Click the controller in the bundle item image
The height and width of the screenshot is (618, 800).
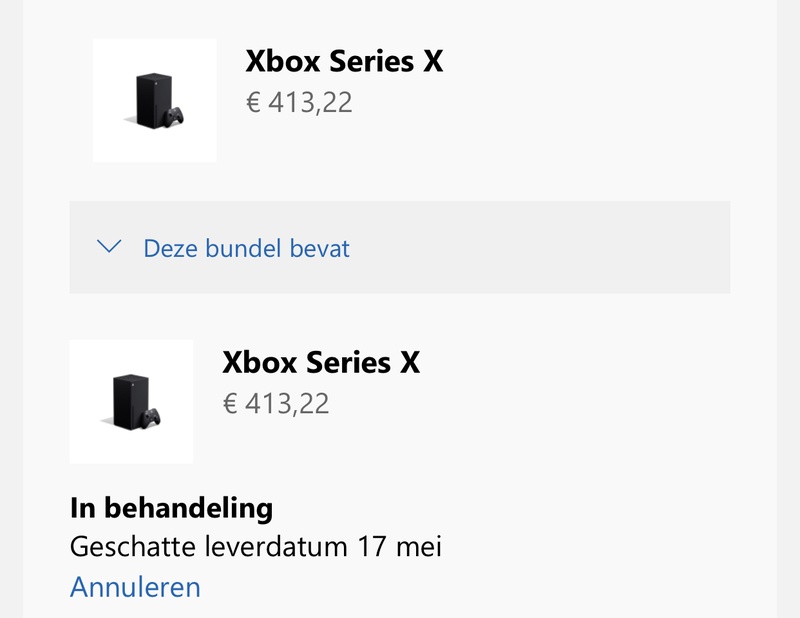click(x=152, y=416)
